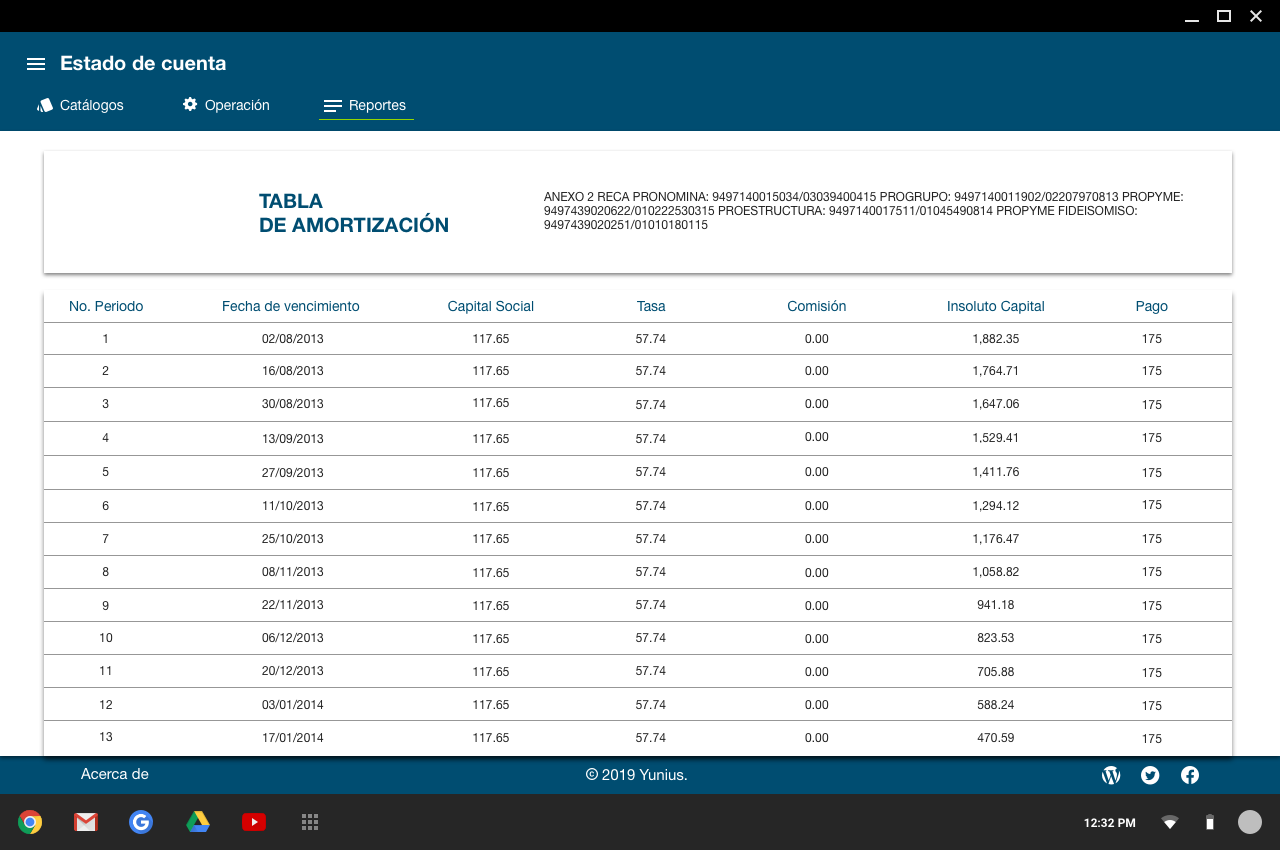This screenshot has width=1280, height=850.
Task: Open the system clock showing 12:32 PM
Action: point(1109,823)
